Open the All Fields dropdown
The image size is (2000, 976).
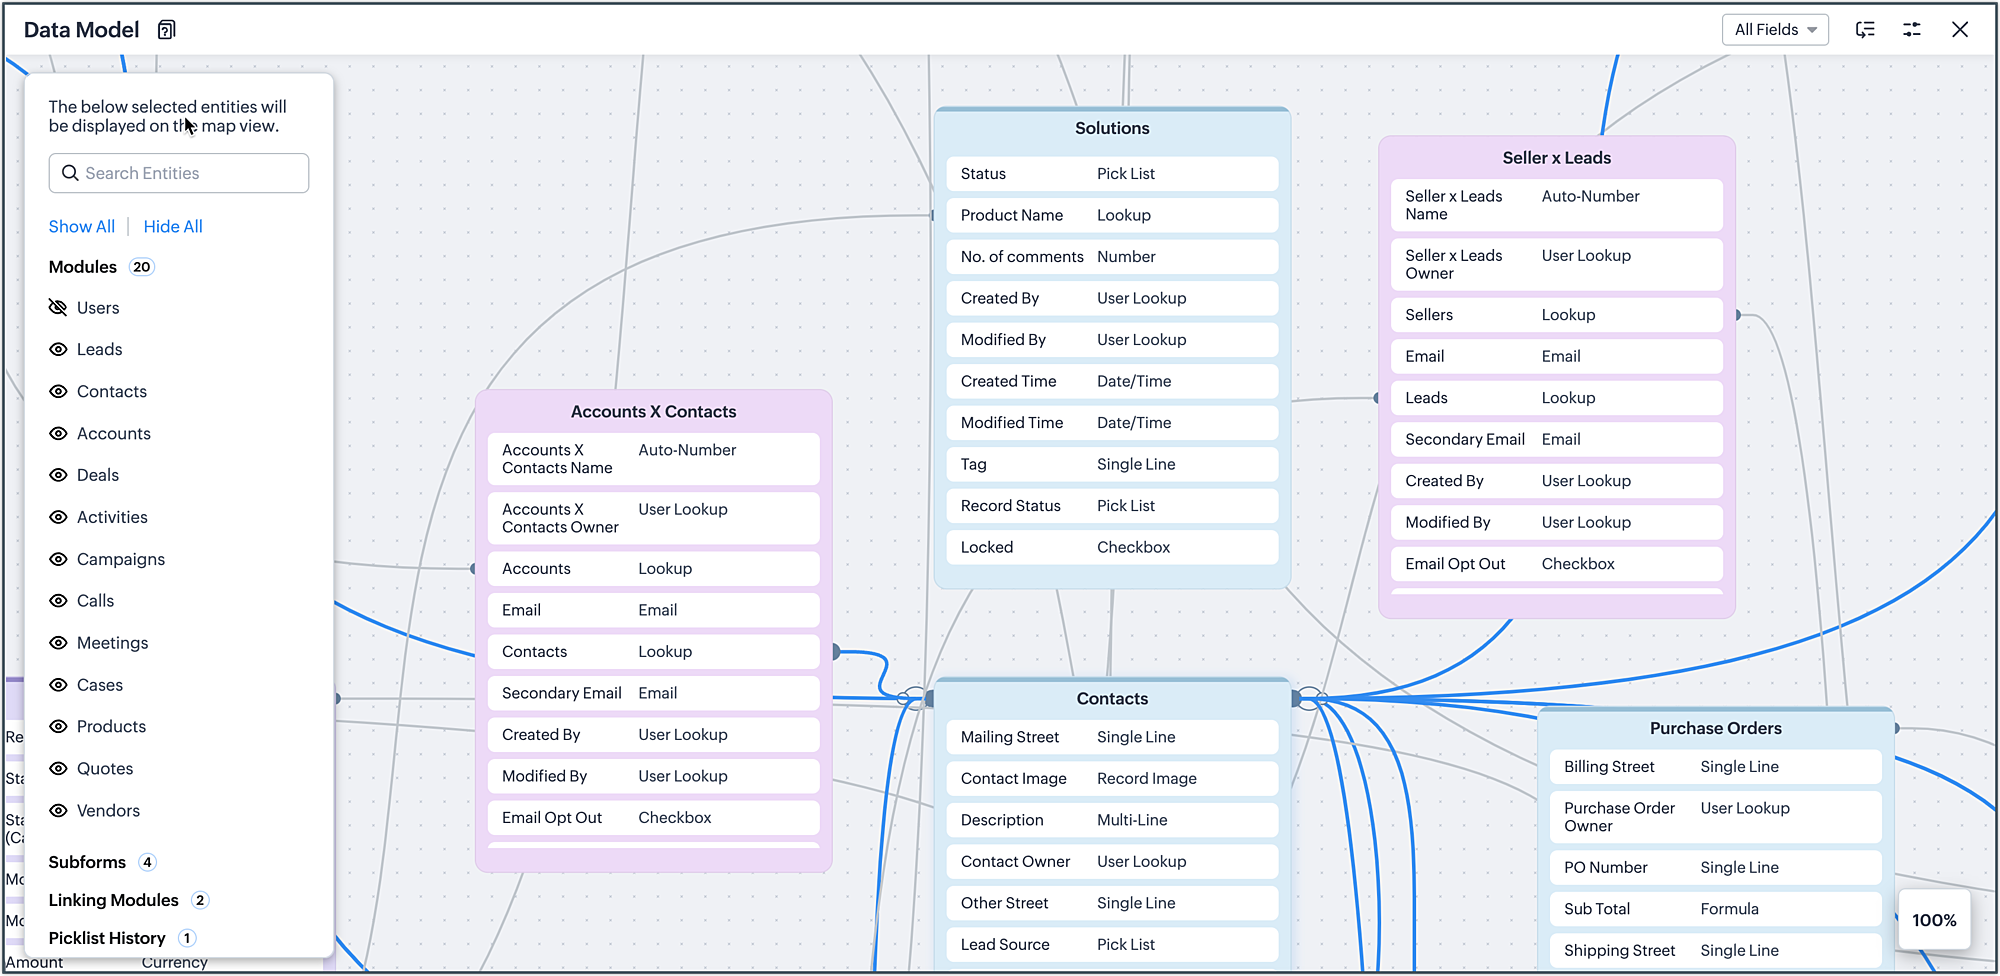[x=1775, y=30]
